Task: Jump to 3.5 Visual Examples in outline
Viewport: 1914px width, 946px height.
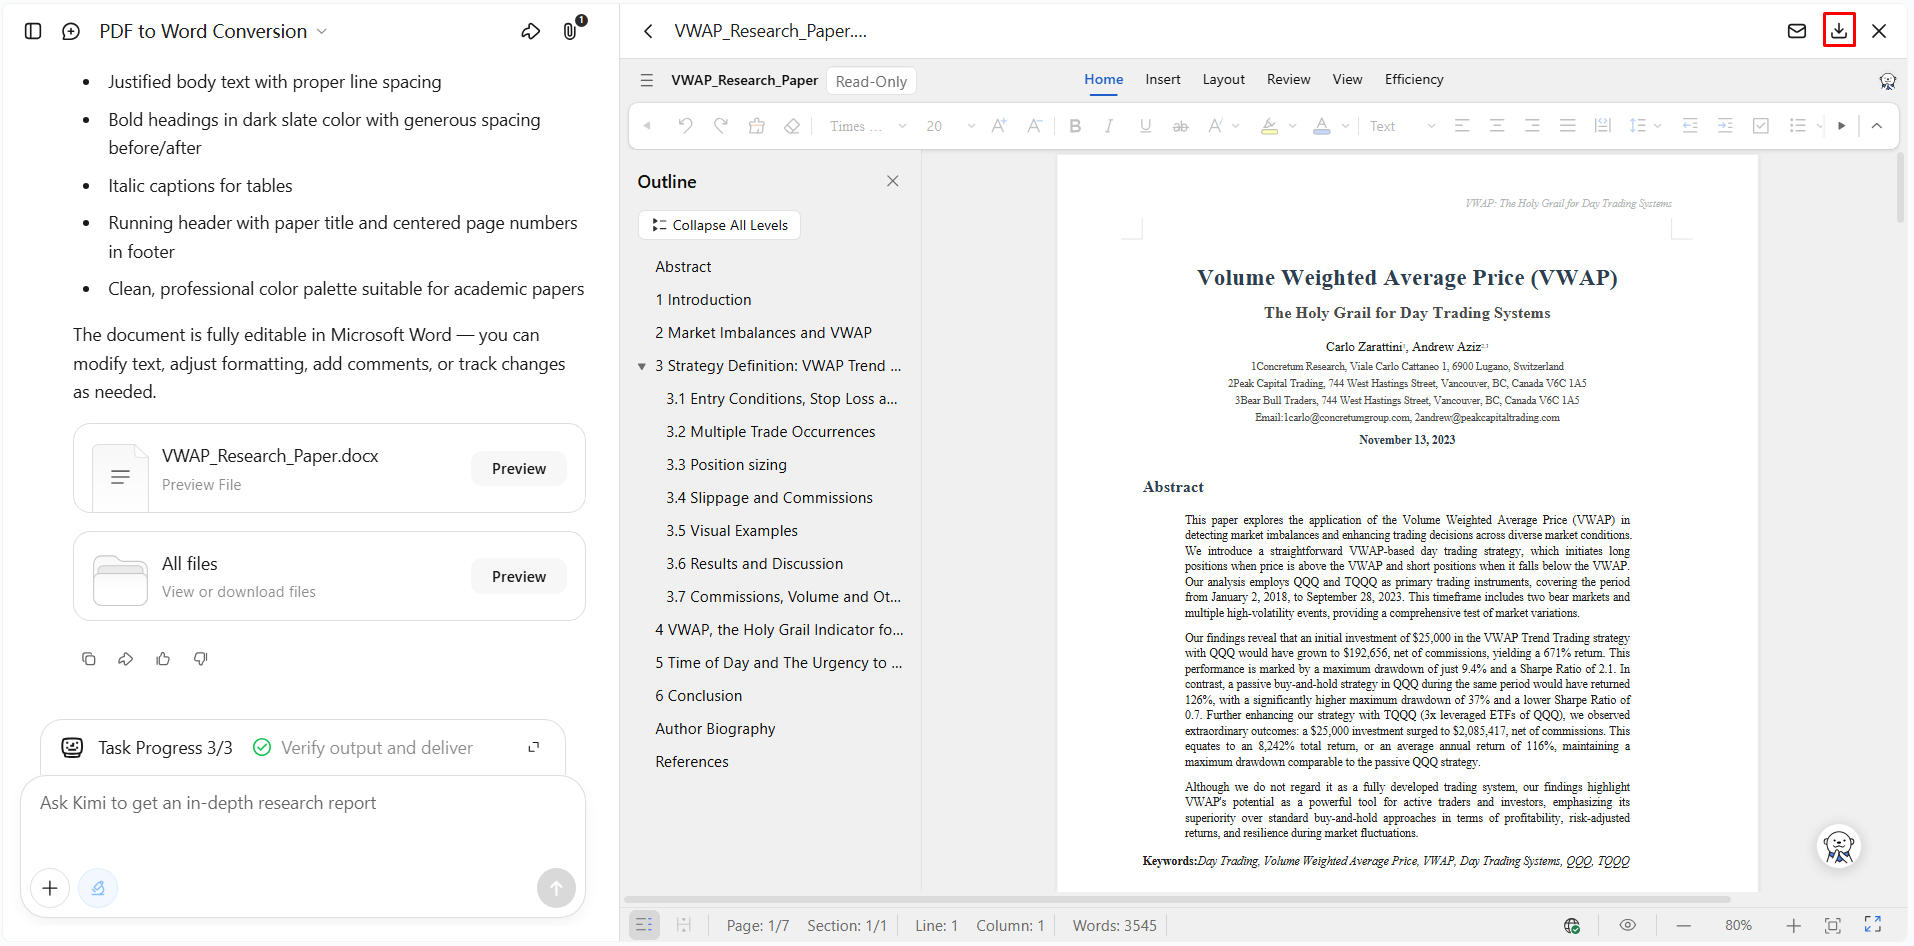Action: click(732, 531)
